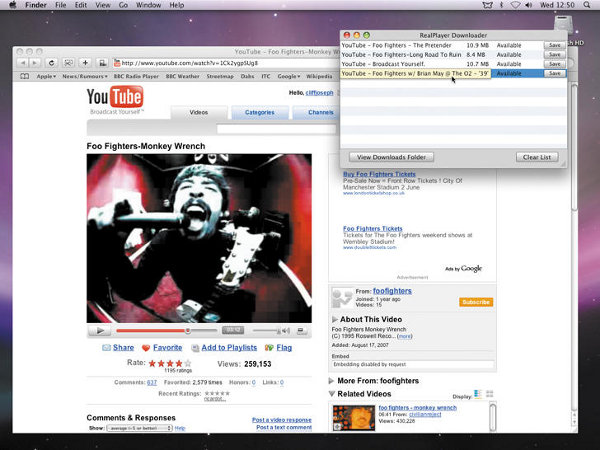Screen dimensions: 600x450
Task: Click the volume icon in menu bar
Action: click(x=529, y=5)
